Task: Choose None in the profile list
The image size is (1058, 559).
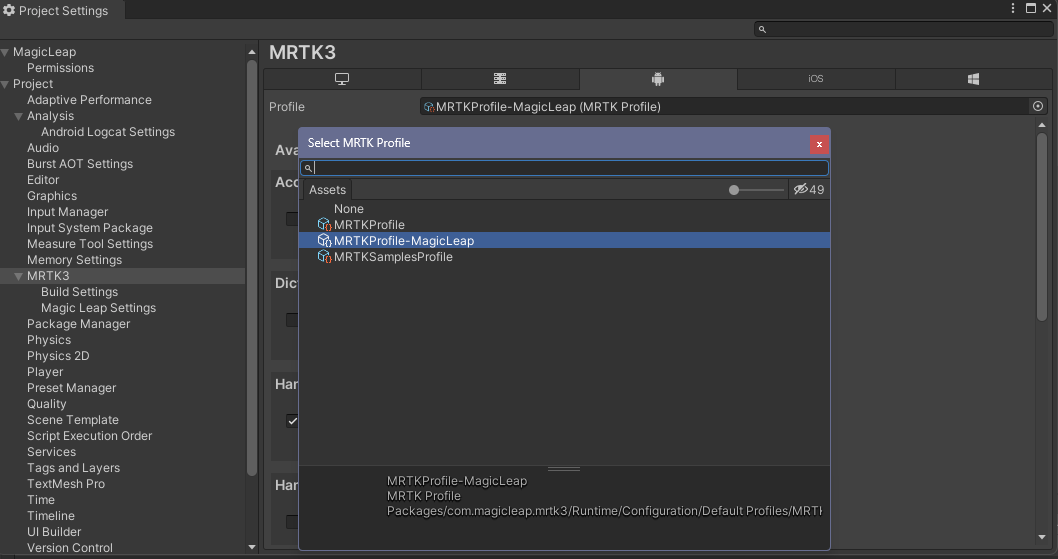Action: point(349,209)
